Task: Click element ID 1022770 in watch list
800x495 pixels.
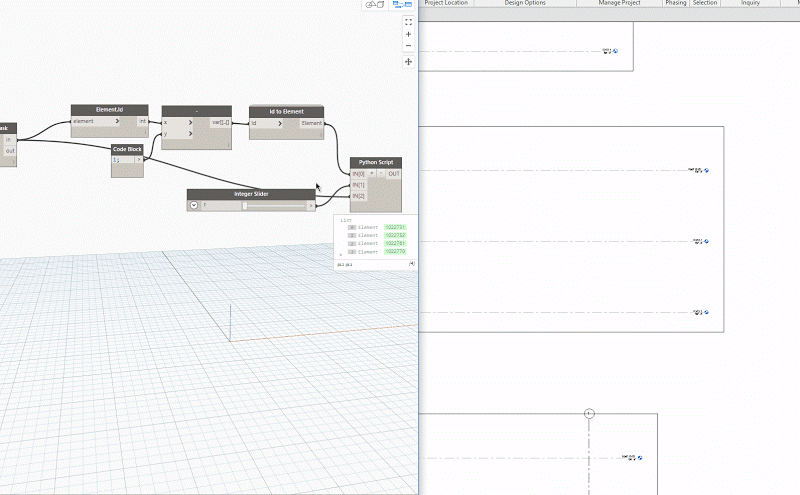Action: coord(395,252)
